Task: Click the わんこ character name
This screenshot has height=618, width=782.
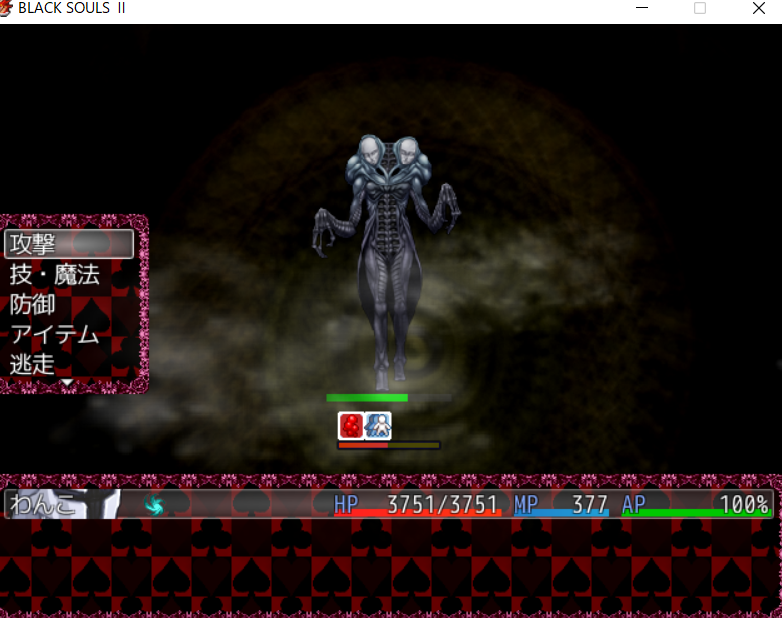Action: point(43,504)
